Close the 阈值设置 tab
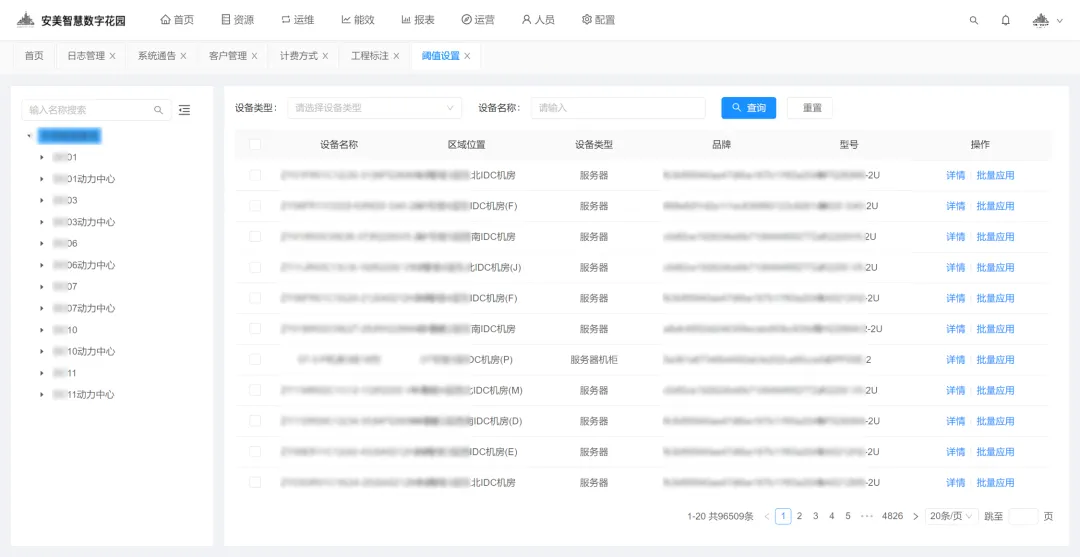Image resolution: width=1080 pixels, height=557 pixels. tap(467, 56)
